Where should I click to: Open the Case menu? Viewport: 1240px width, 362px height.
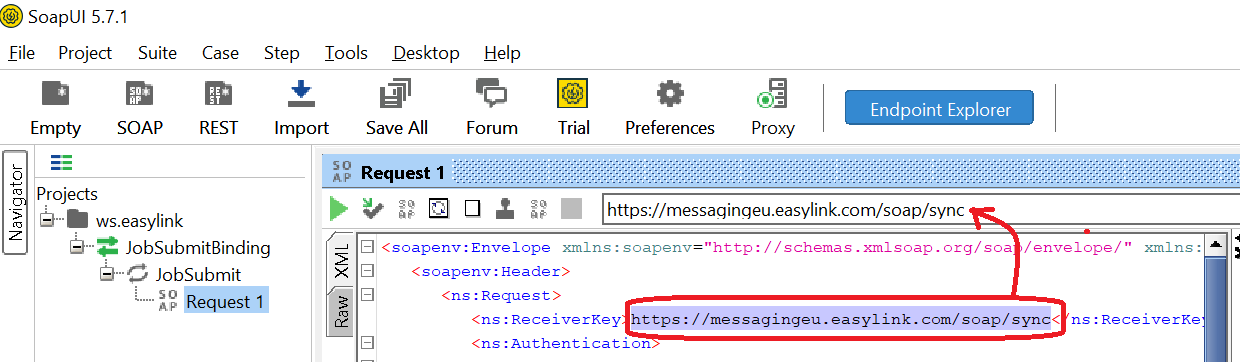[220, 53]
